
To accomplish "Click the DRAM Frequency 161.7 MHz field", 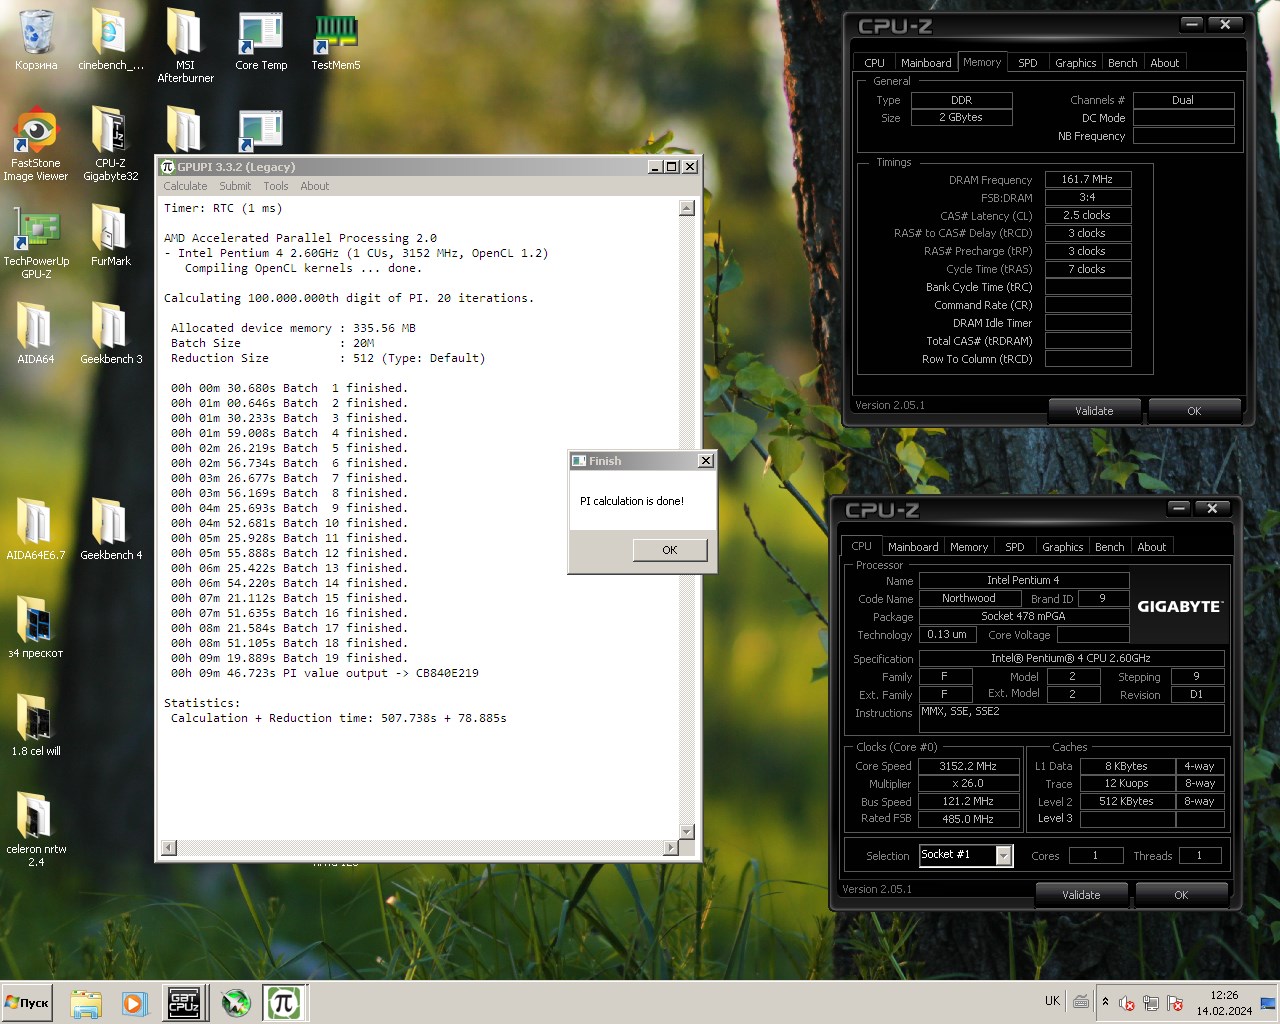I will (1088, 180).
